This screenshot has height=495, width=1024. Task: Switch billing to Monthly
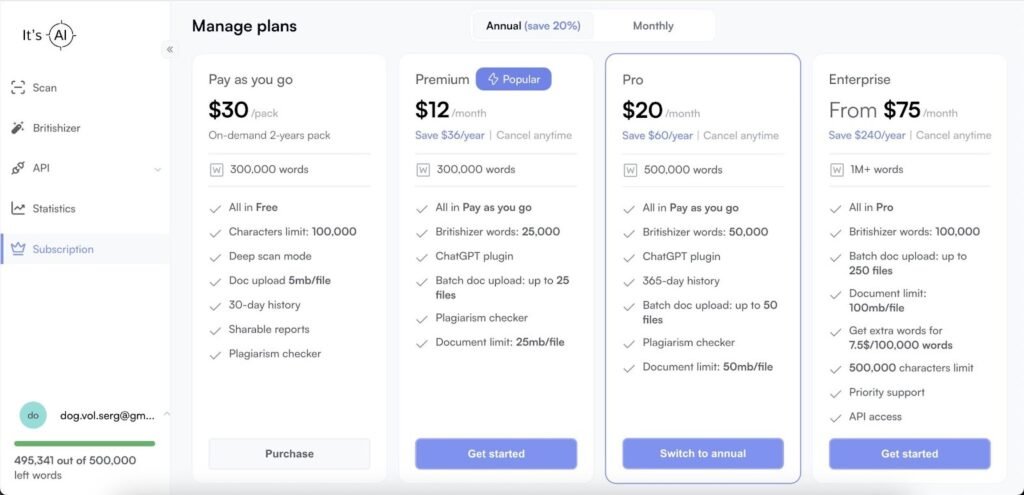tap(653, 26)
